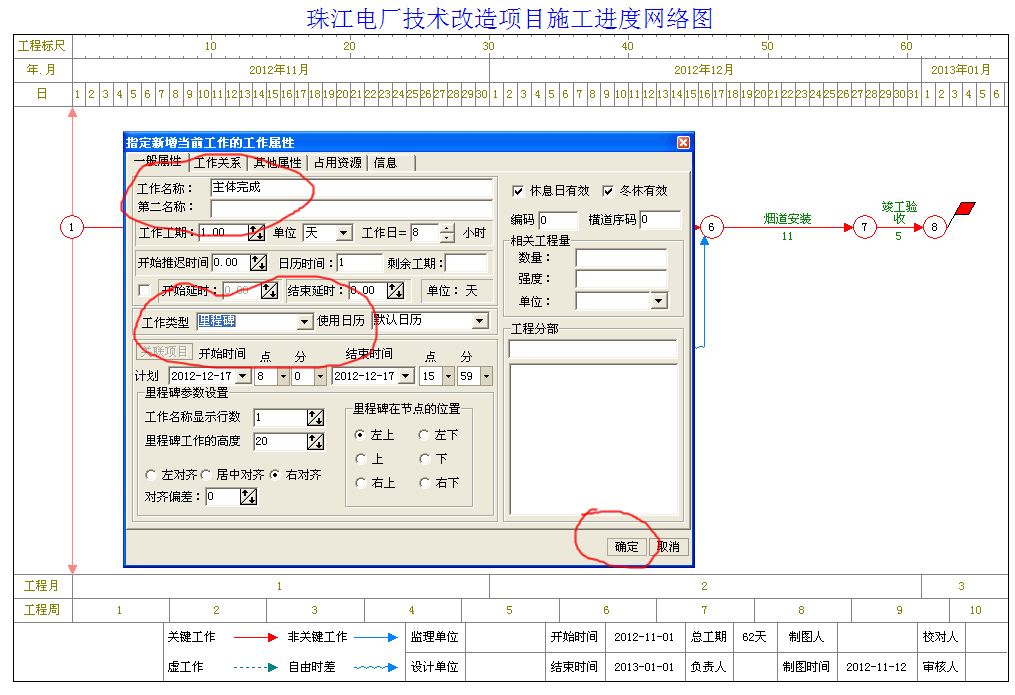The height and width of the screenshot is (695, 1015).
Task: Click into the 编码 field
Action: (x=558, y=220)
